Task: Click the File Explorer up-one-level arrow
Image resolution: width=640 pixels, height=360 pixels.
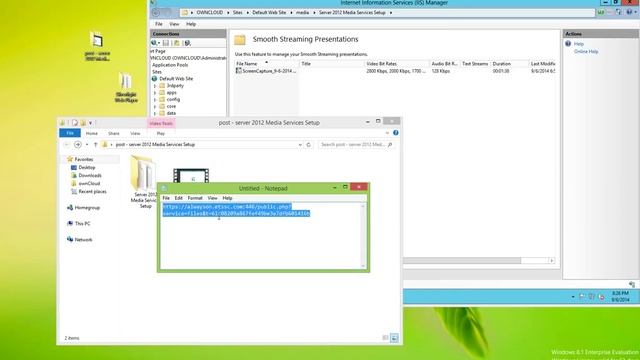Action: click(96, 144)
